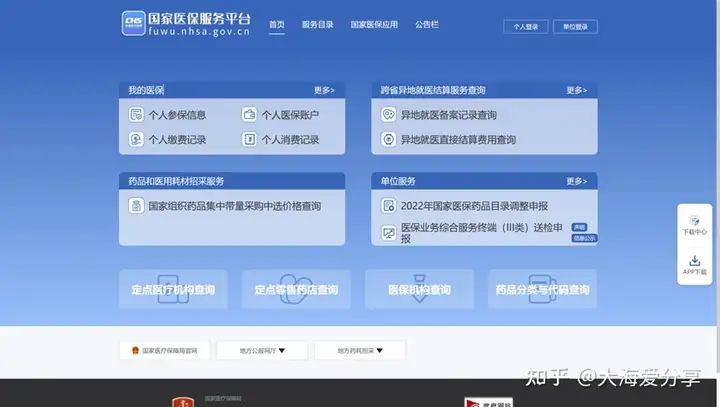Click the 个人消费记录 icon
Image resolution: width=720 pixels, height=407 pixels.
249,139
